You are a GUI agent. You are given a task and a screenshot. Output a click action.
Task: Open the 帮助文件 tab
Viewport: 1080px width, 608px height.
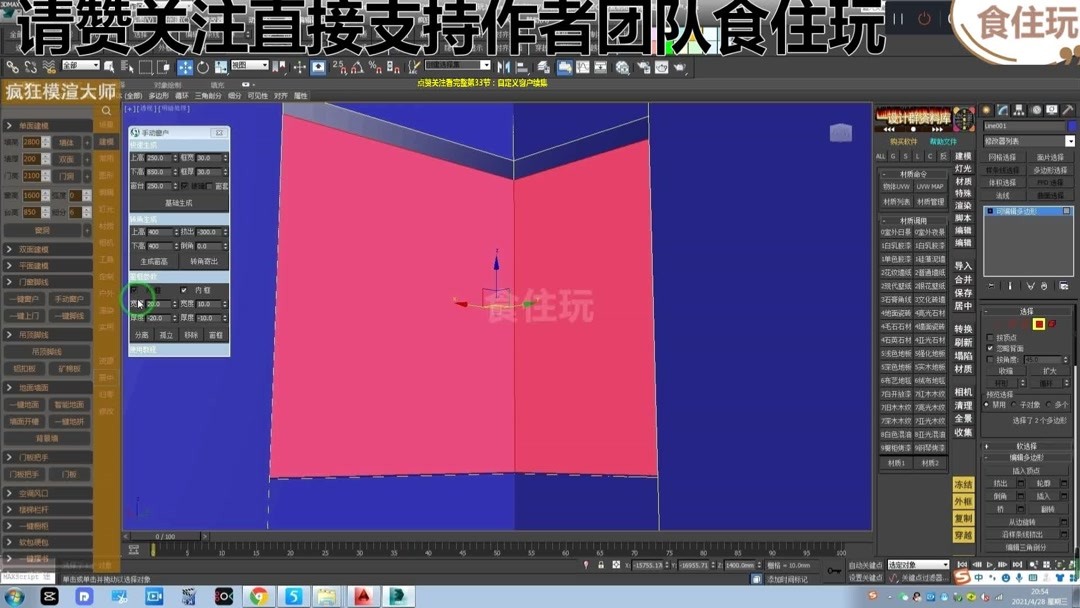coord(944,143)
